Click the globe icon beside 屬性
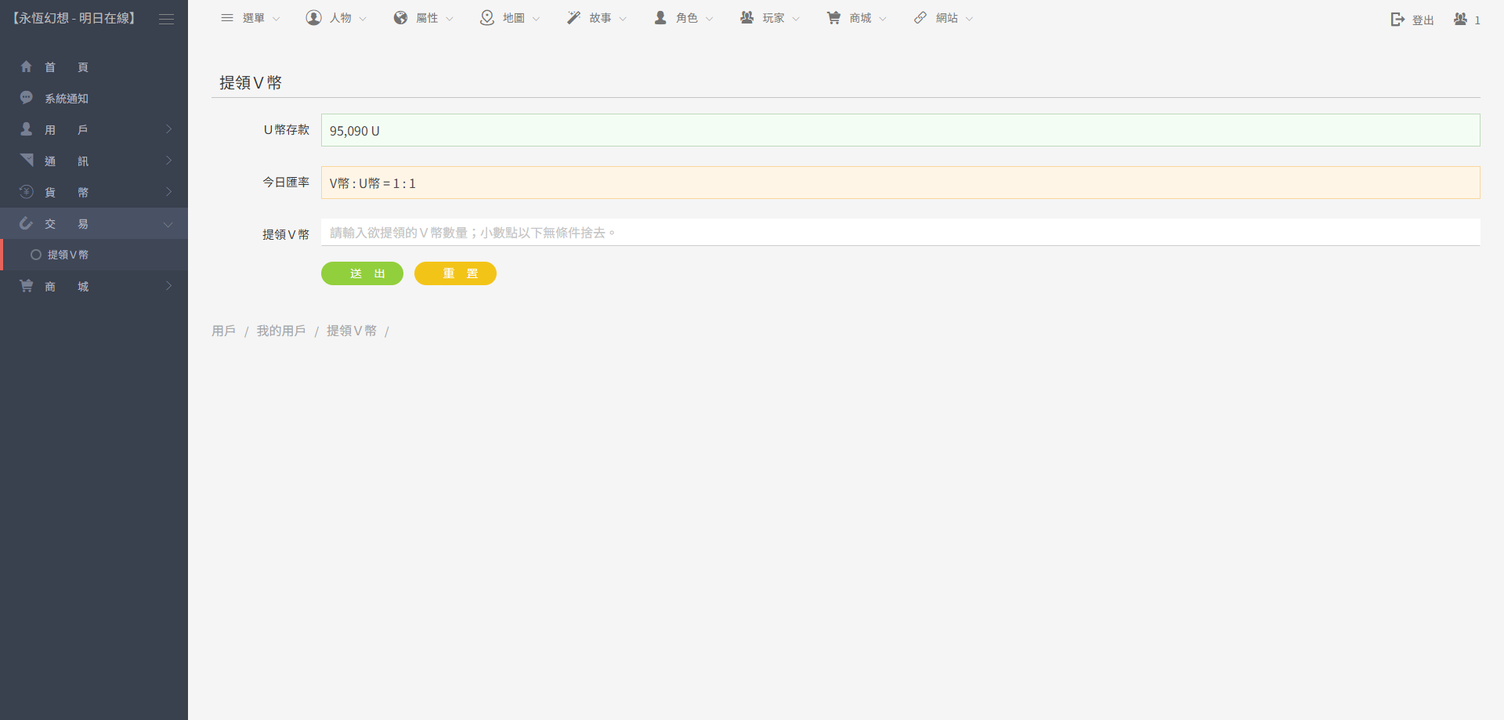 (401, 18)
